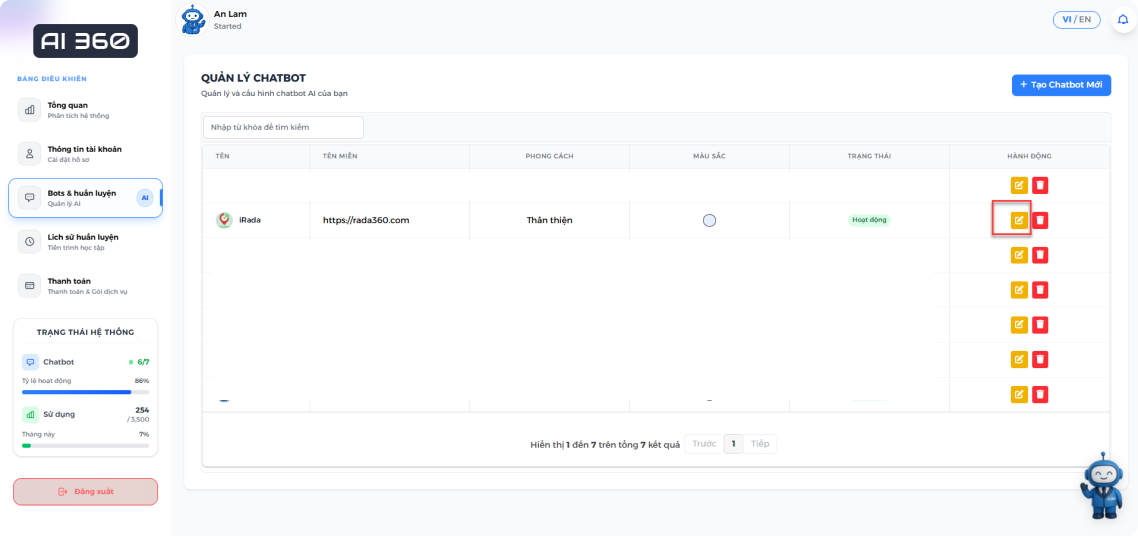Screen dimensions: 1138x536
Task: Click the keyword search input field
Action: pos(283,127)
